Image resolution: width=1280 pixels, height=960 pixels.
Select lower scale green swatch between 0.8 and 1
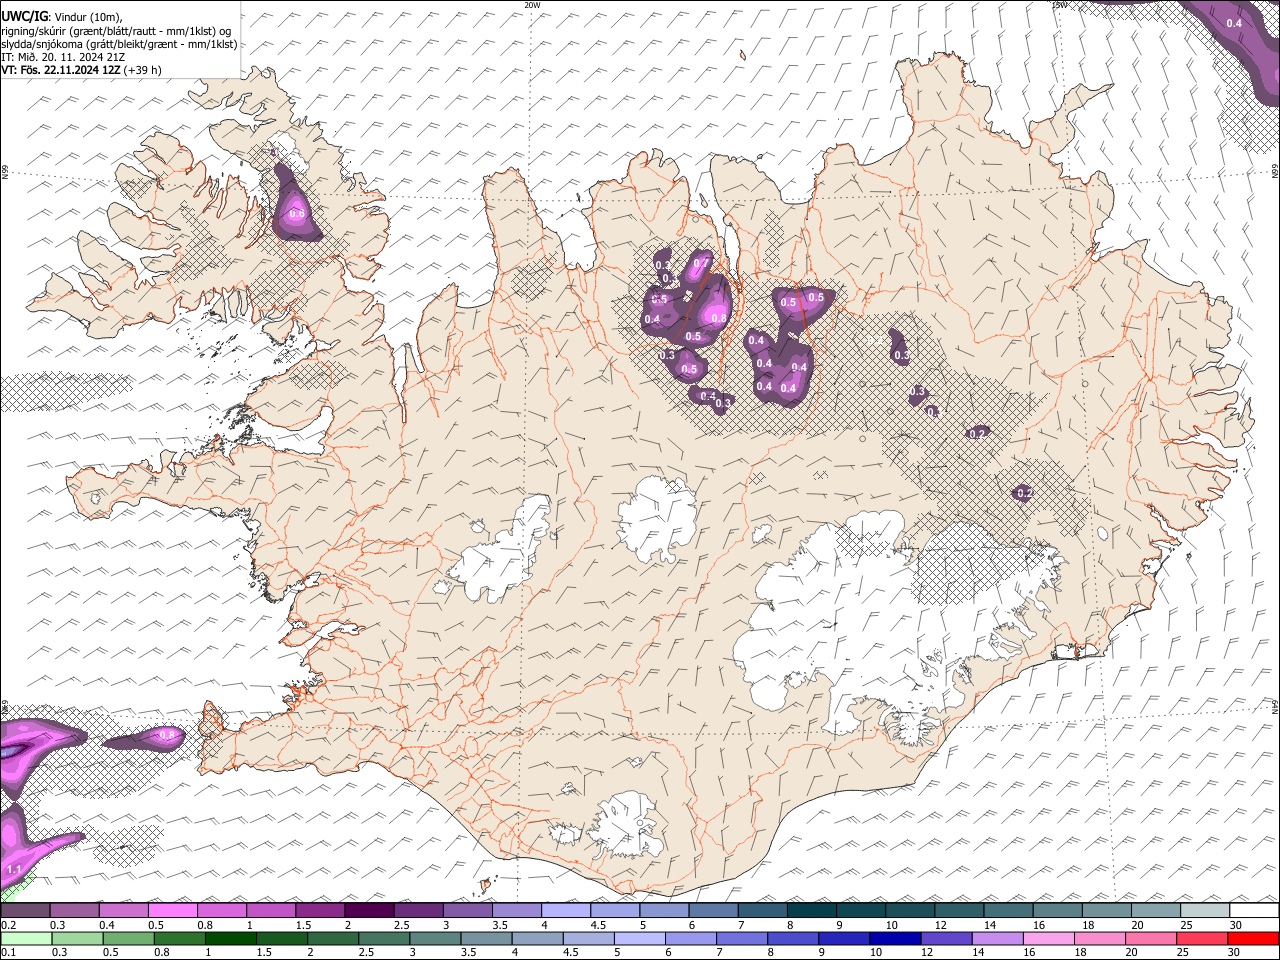click(x=179, y=938)
